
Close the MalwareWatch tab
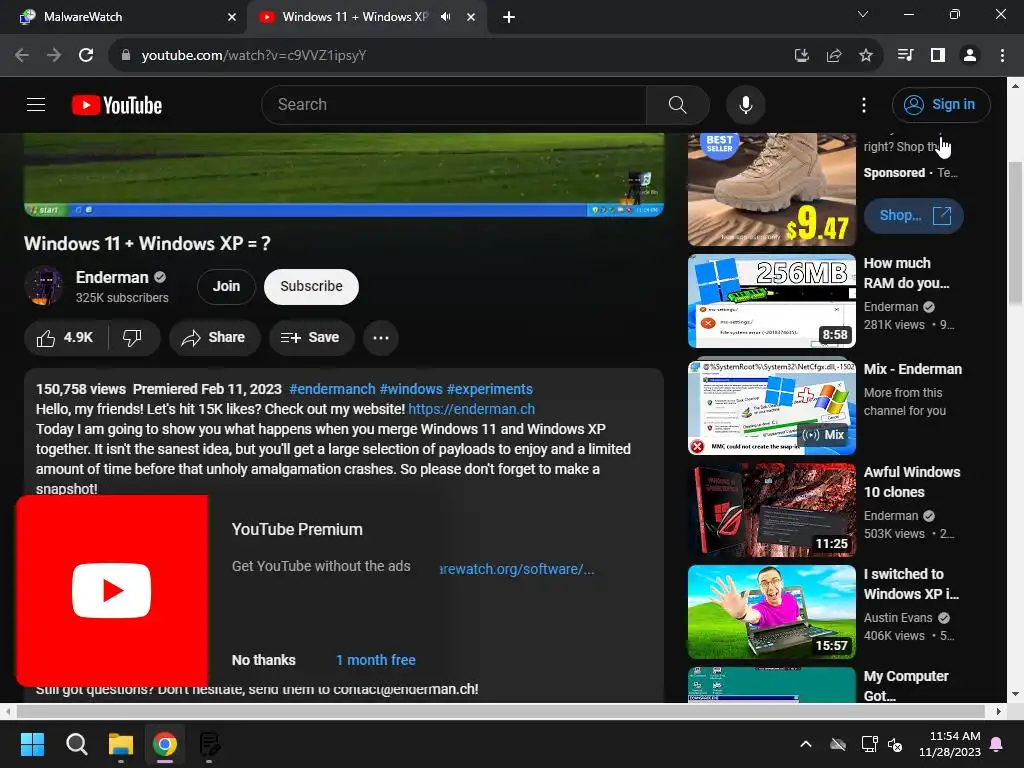point(232,17)
